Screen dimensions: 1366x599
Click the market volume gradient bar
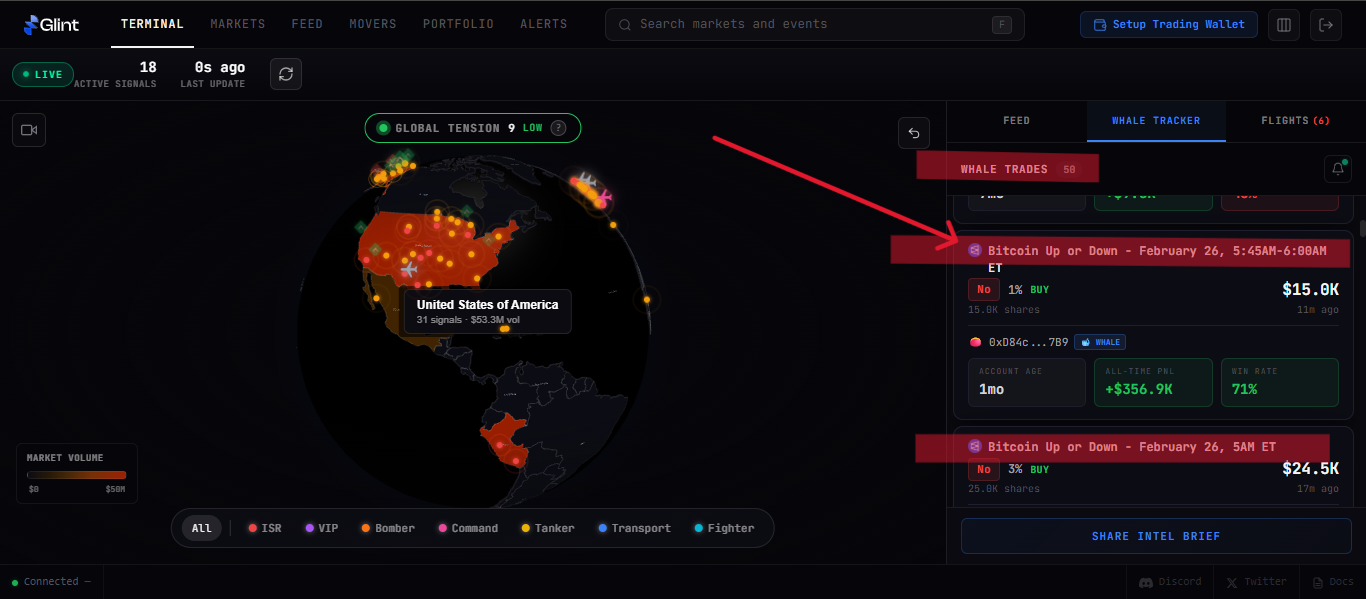click(x=76, y=475)
